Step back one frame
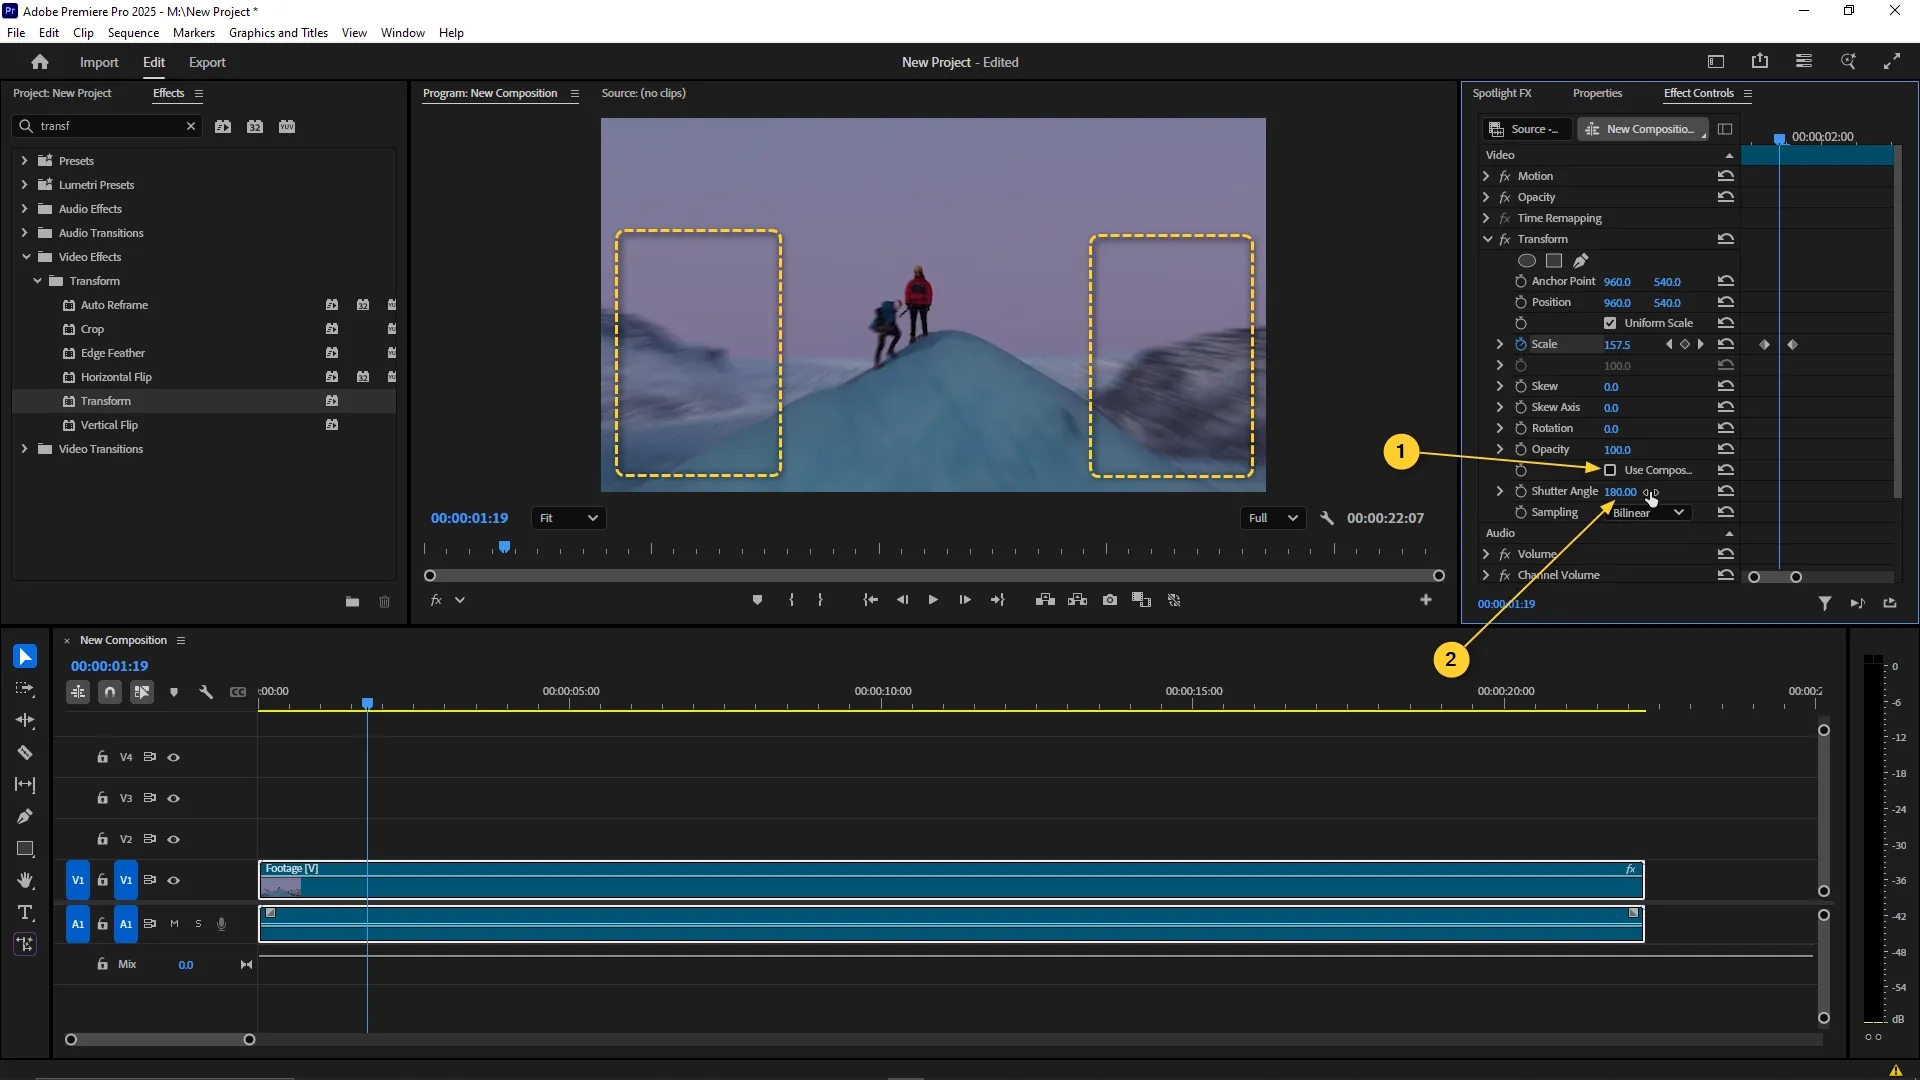This screenshot has width=1920, height=1080. pyautogui.click(x=902, y=600)
